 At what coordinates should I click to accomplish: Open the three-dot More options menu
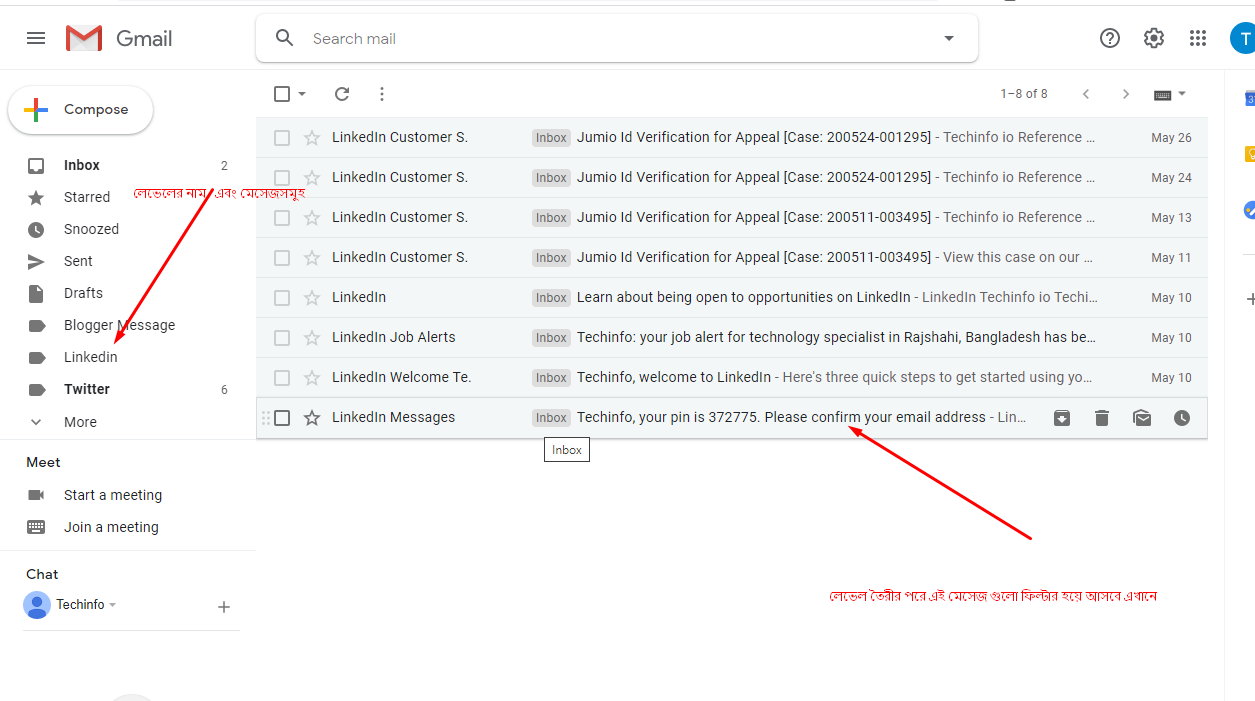(x=382, y=94)
